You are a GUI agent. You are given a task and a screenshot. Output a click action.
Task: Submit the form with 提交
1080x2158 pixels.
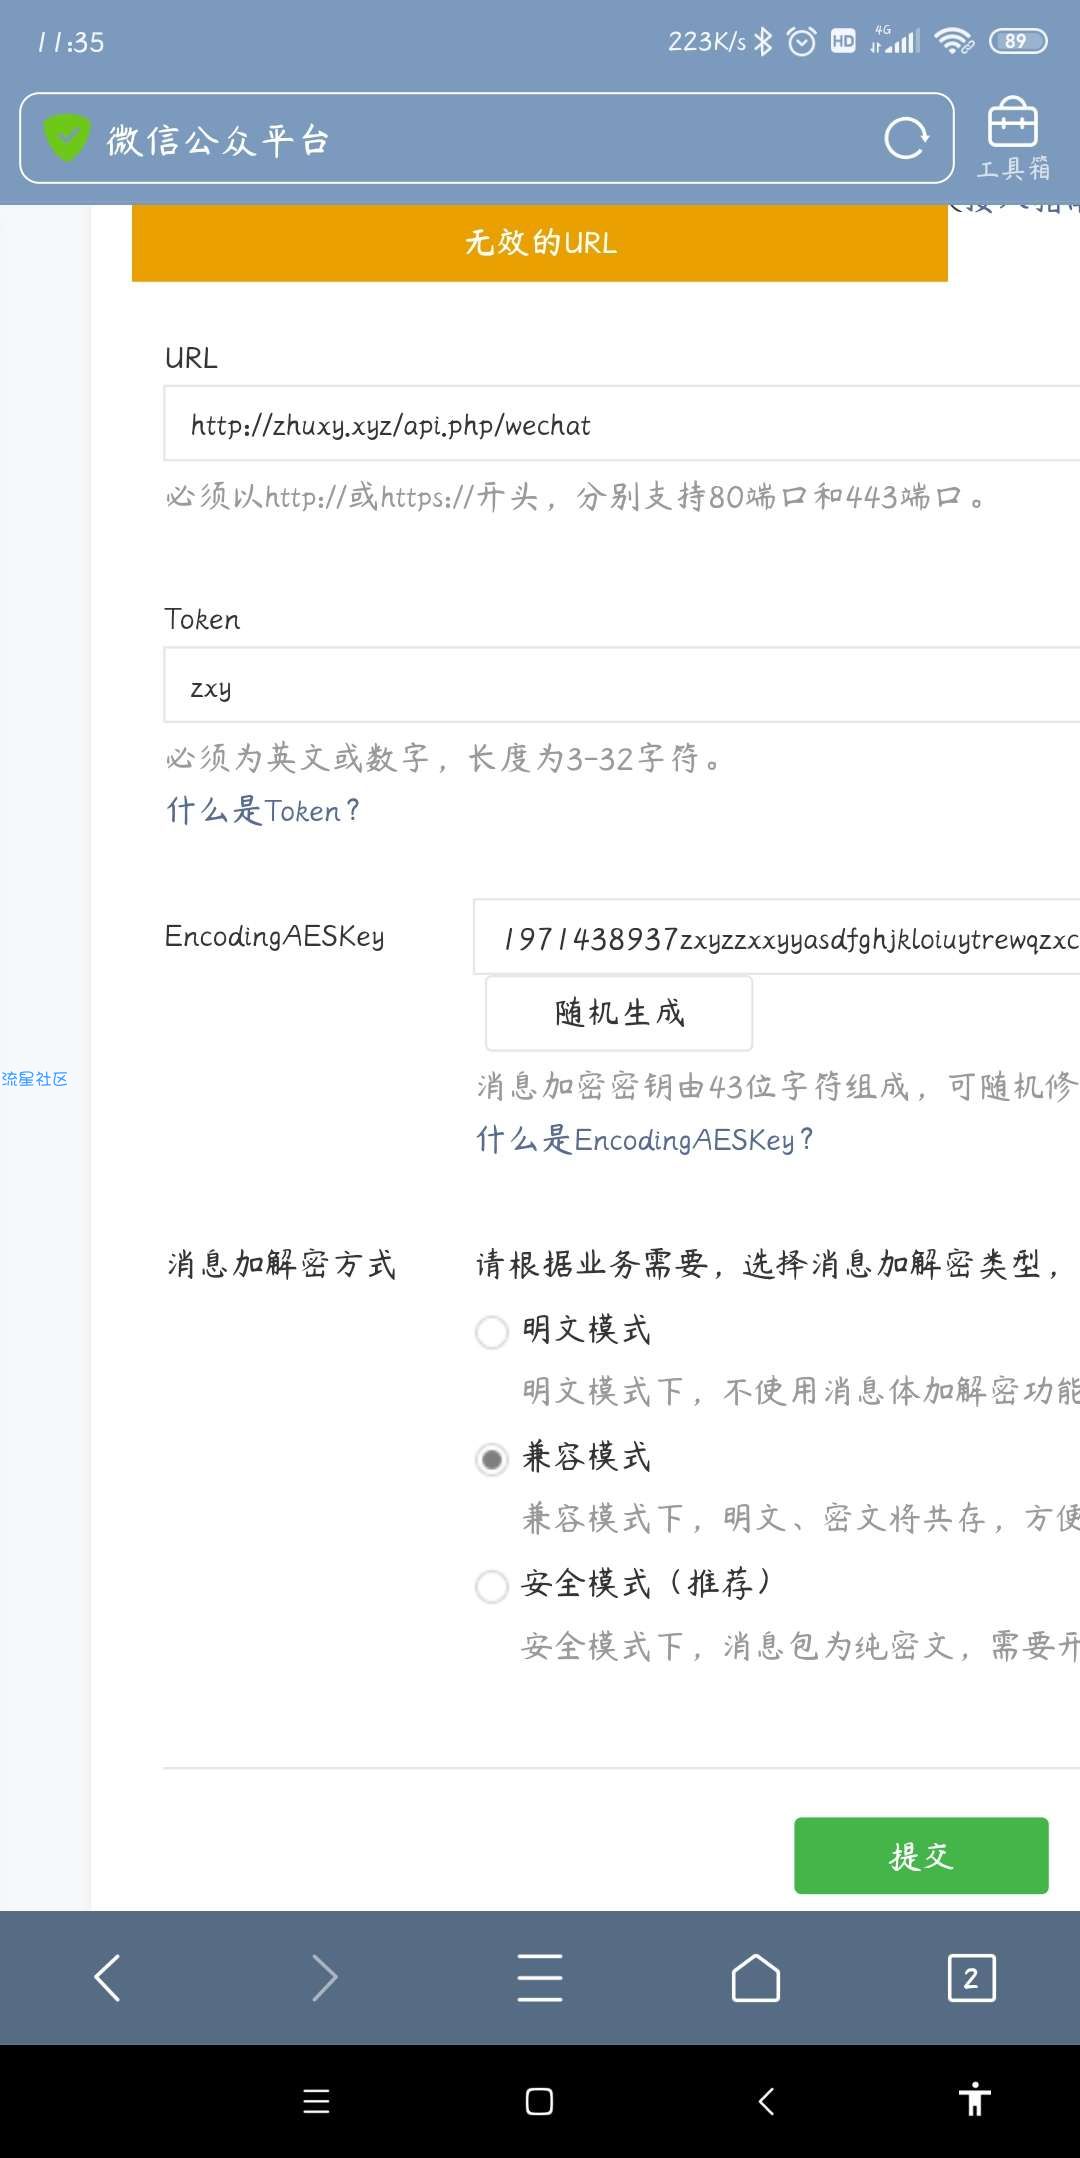pos(921,1855)
